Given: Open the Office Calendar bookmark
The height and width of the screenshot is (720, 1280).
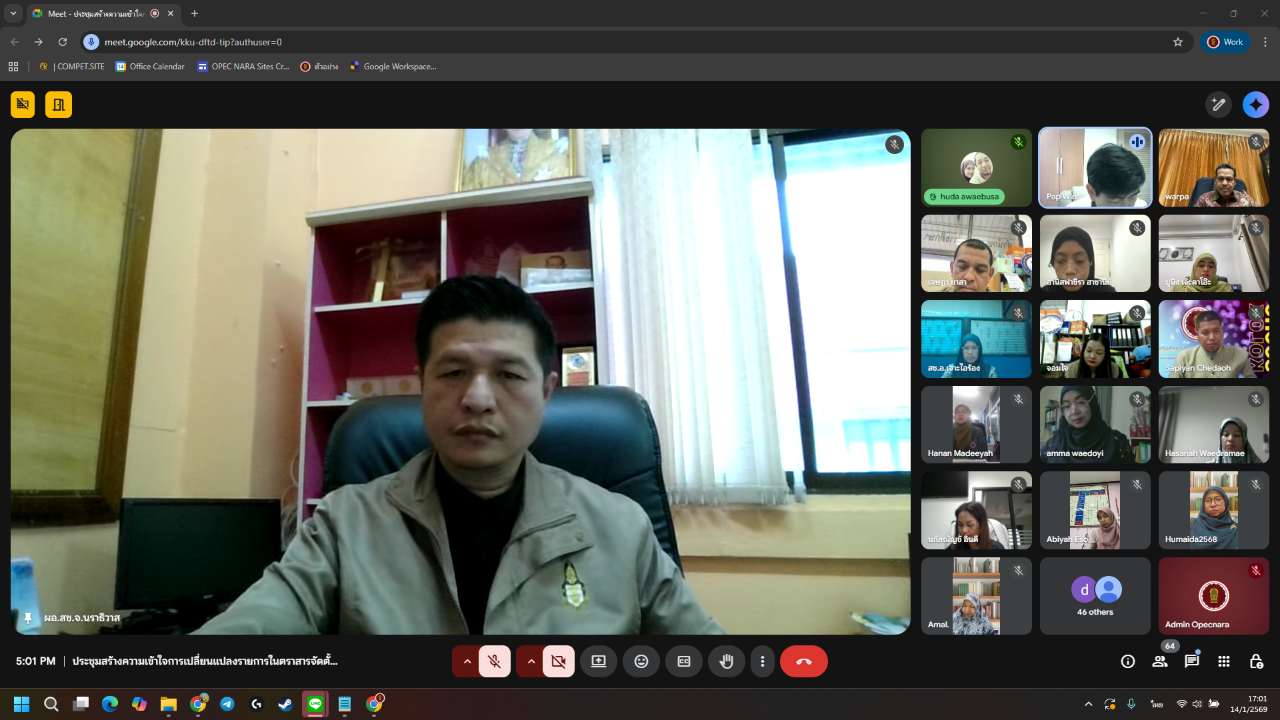Looking at the screenshot, I should pyautogui.click(x=150, y=67).
